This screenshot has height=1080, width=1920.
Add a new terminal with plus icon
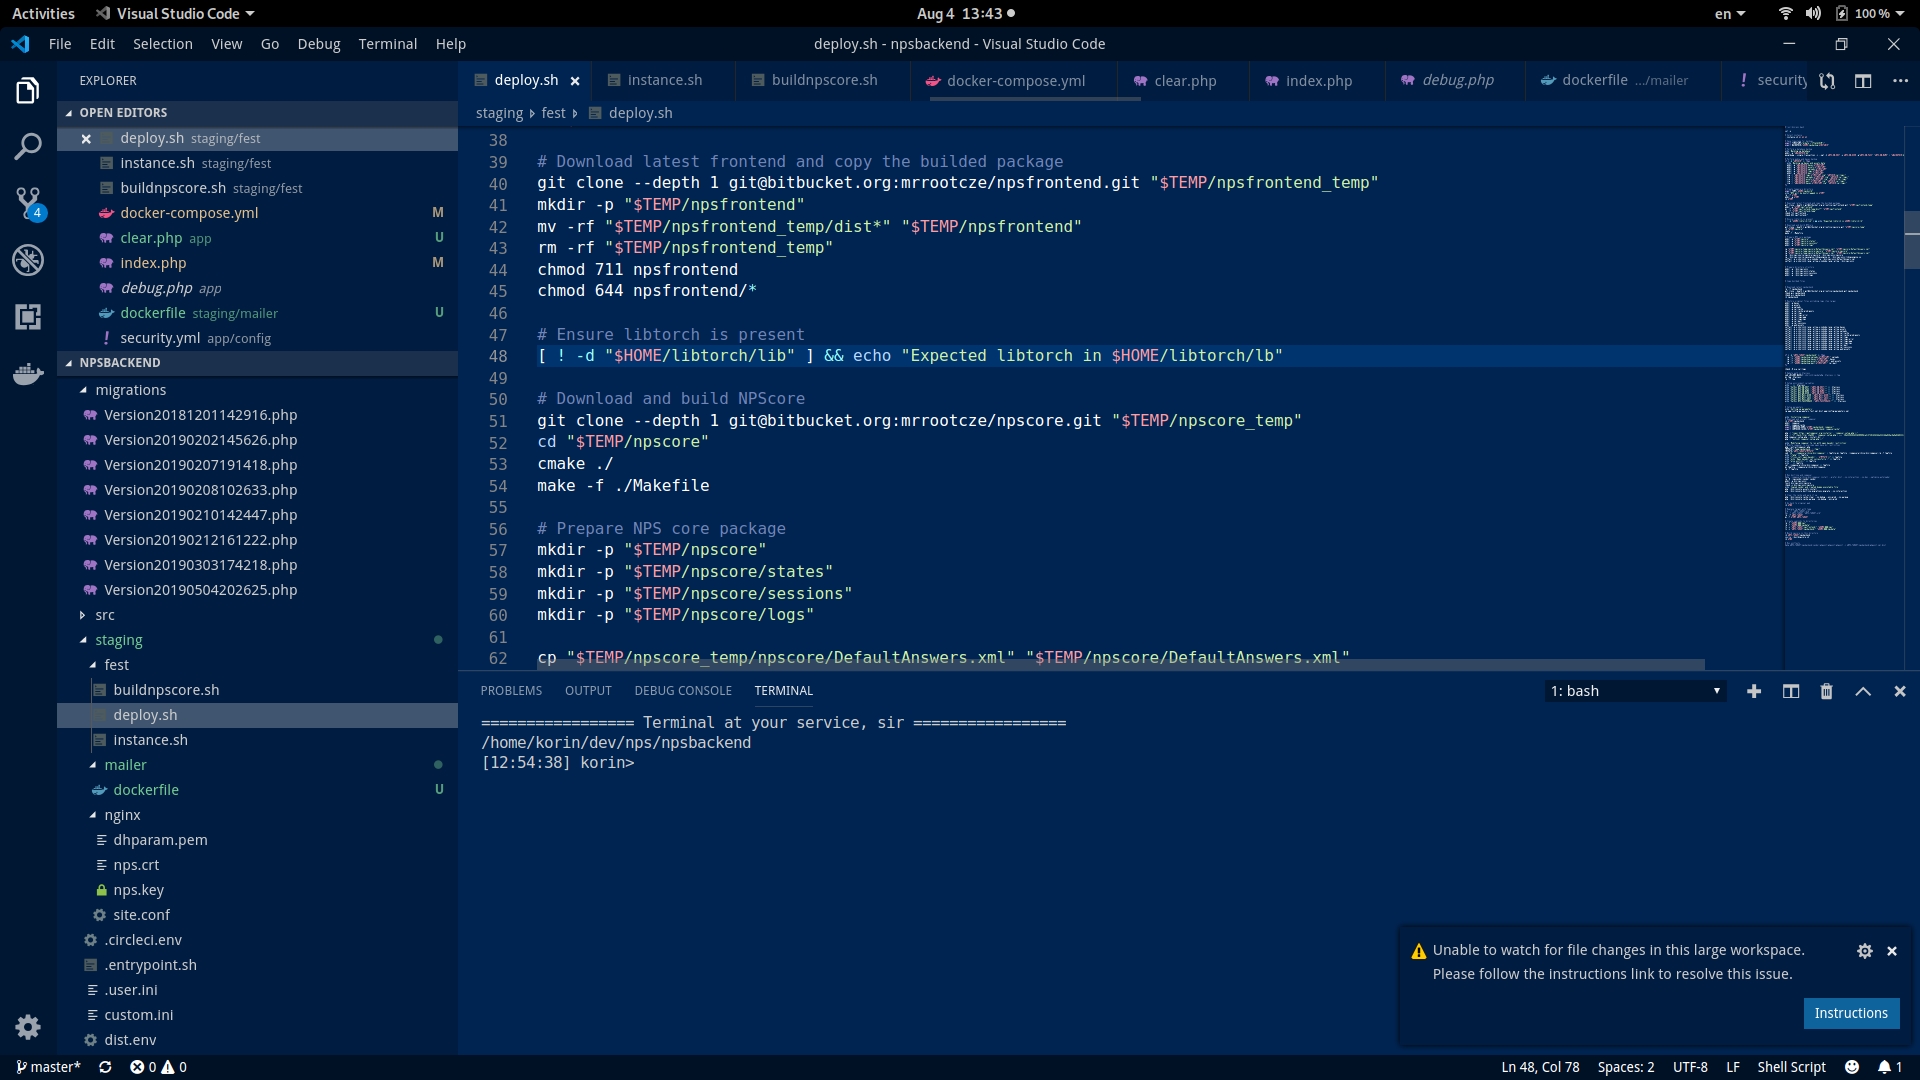point(1753,691)
